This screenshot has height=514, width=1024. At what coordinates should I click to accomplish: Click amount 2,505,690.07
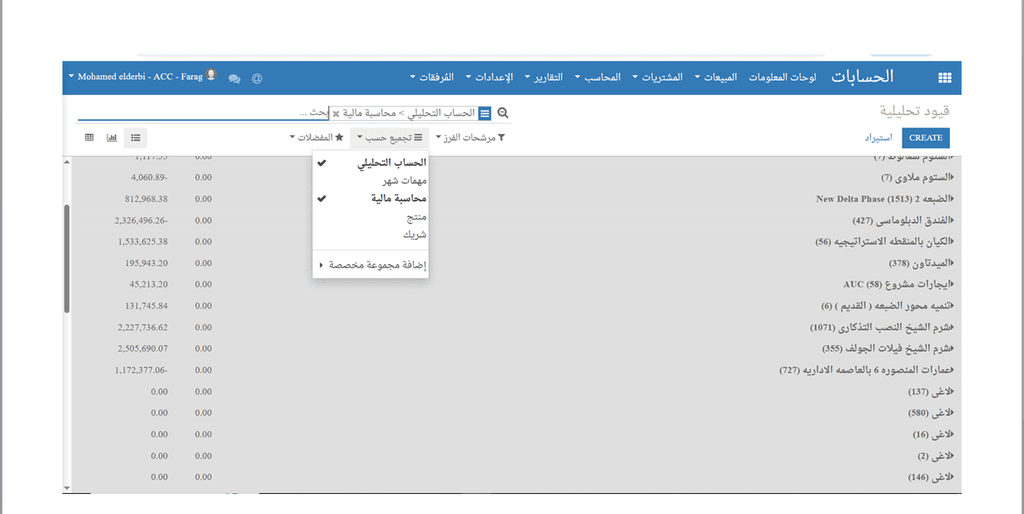pyautogui.click(x=143, y=349)
